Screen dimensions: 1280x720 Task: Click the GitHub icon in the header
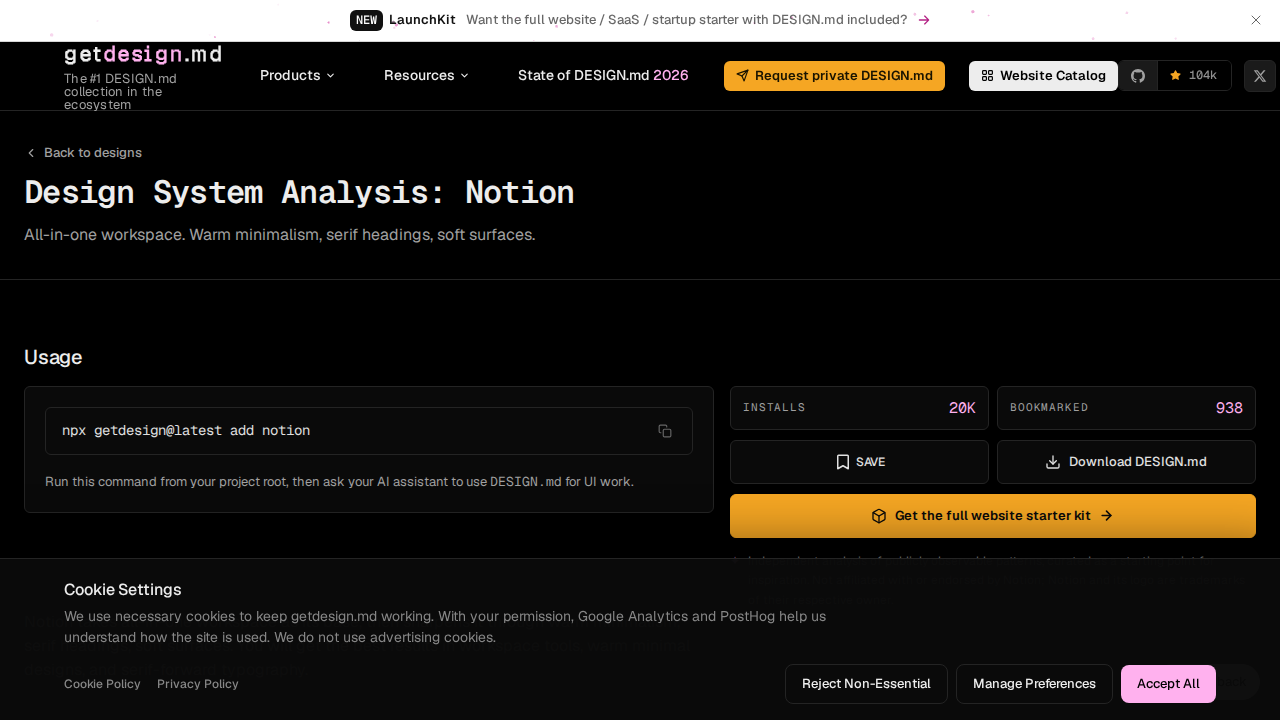1138,76
